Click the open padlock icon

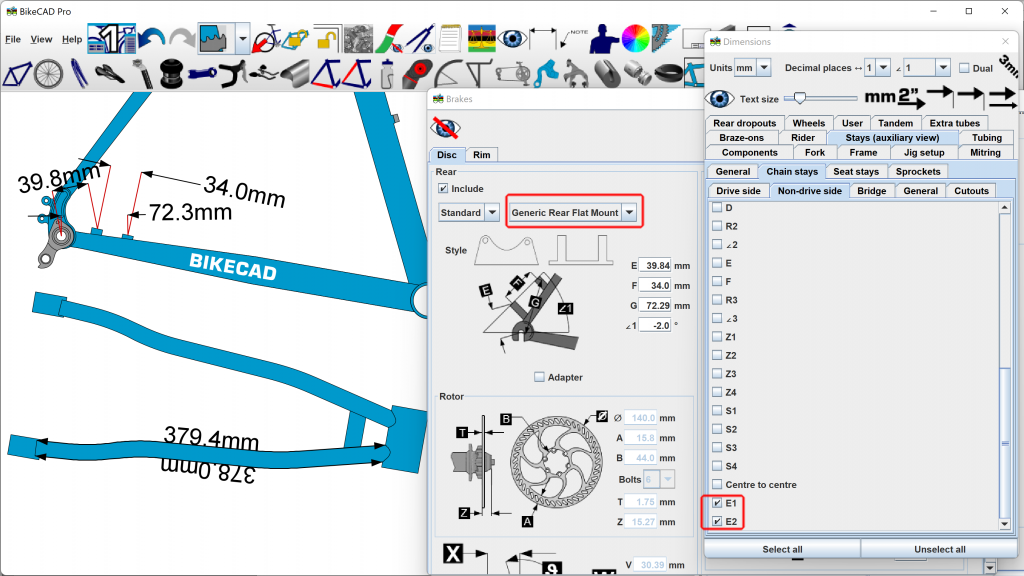[x=326, y=39]
